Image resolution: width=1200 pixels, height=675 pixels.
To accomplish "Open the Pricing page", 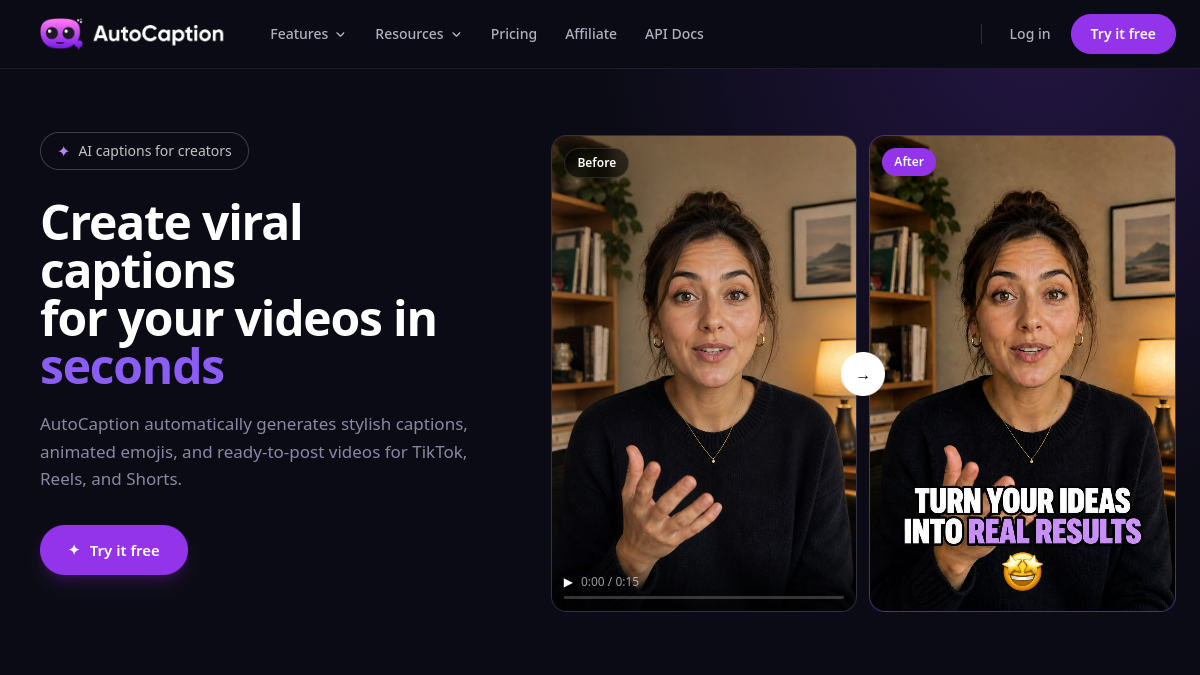I will point(514,34).
